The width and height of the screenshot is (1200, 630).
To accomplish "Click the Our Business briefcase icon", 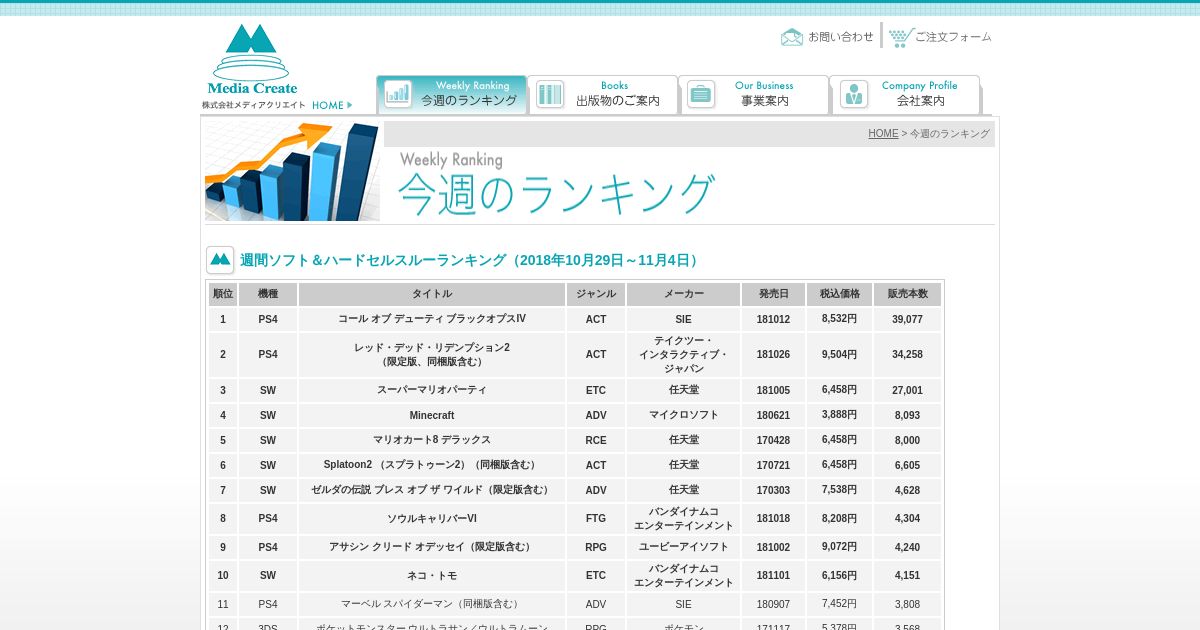I will point(701,94).
